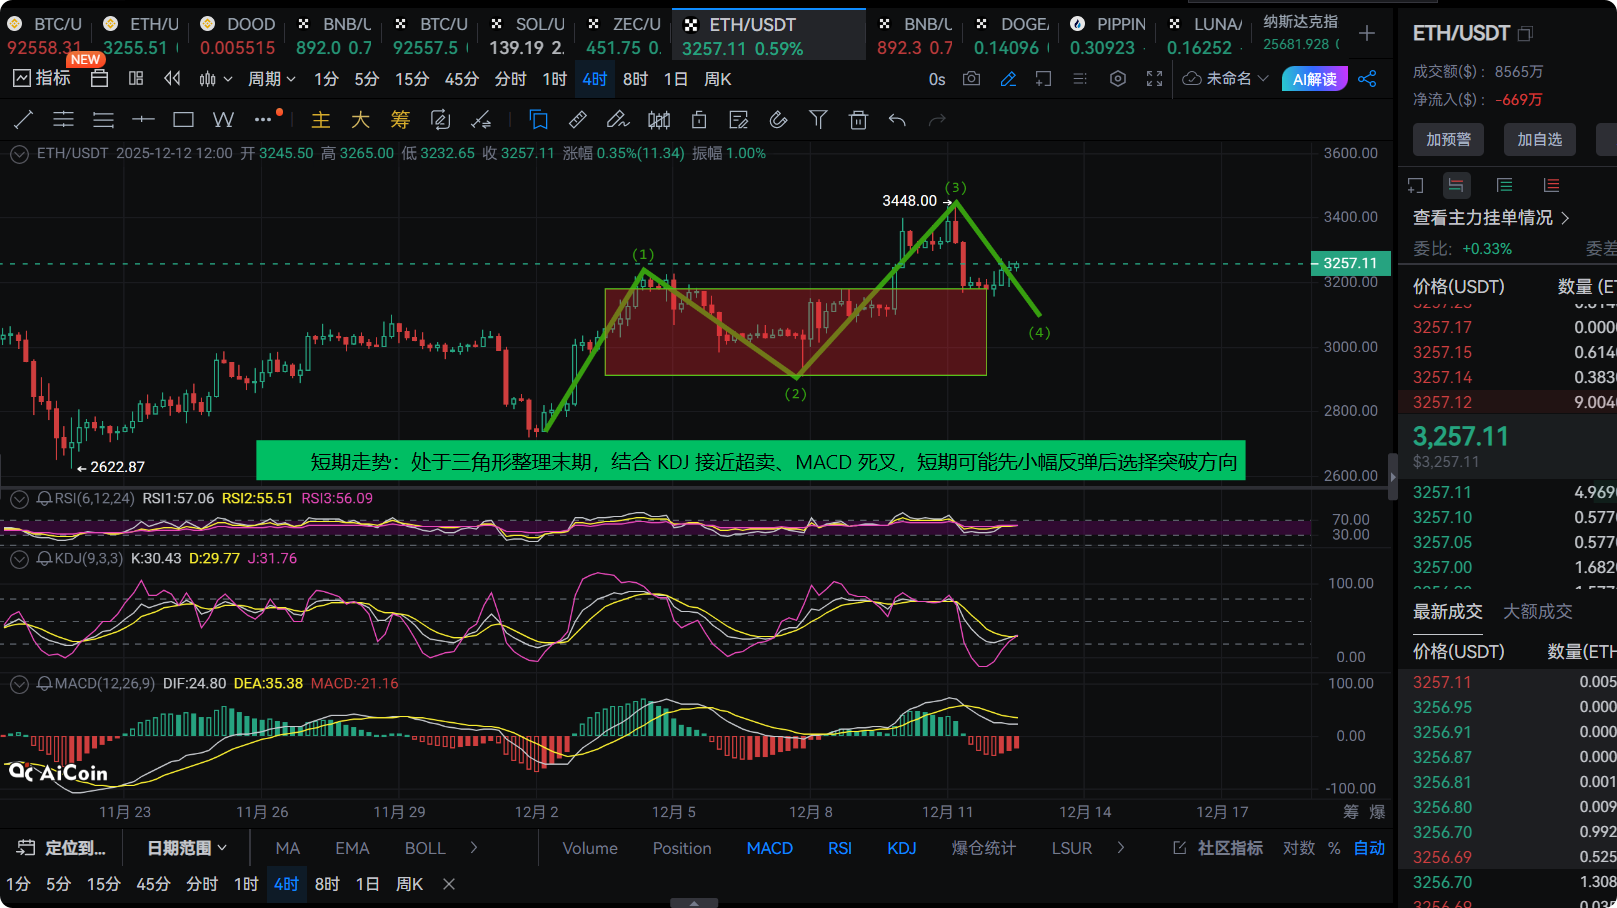Click the AI解读 button
This screenshot has height=908, width=1617.
tap(1314, 79)
